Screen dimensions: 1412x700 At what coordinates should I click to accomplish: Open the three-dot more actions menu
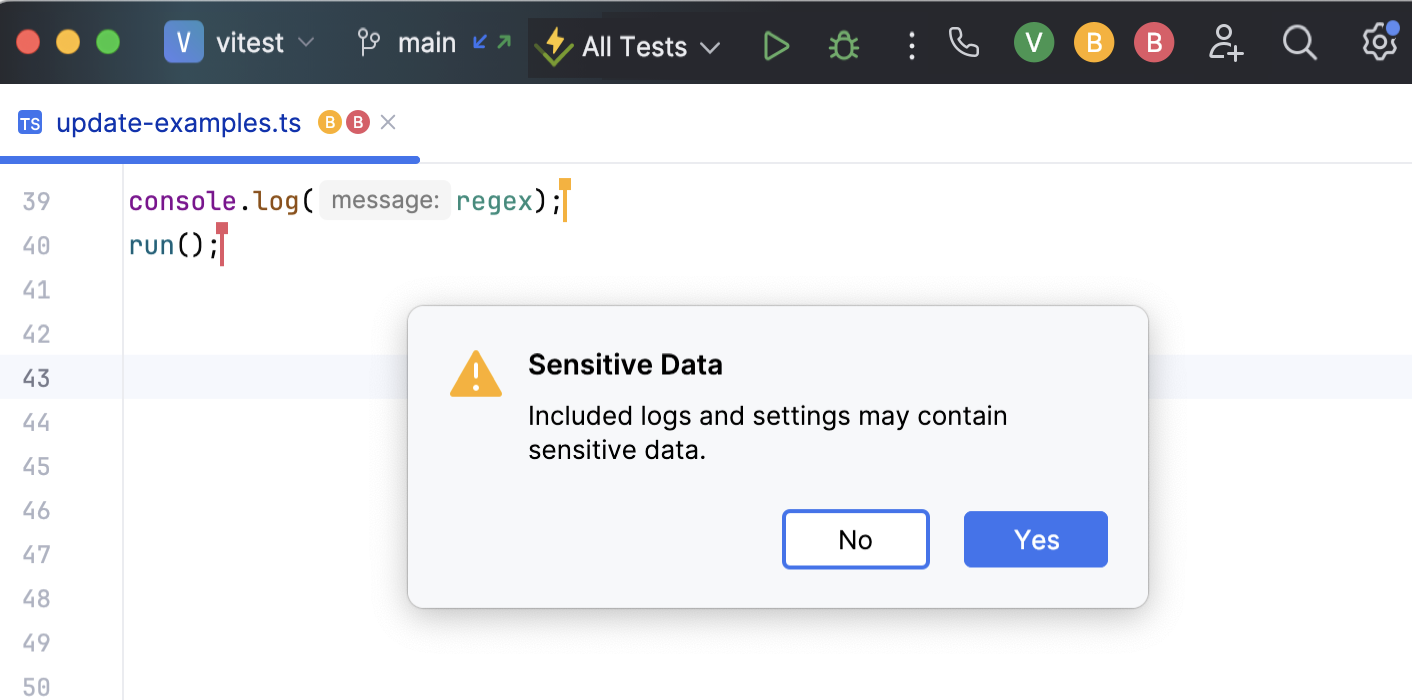(x=911, y=46)
